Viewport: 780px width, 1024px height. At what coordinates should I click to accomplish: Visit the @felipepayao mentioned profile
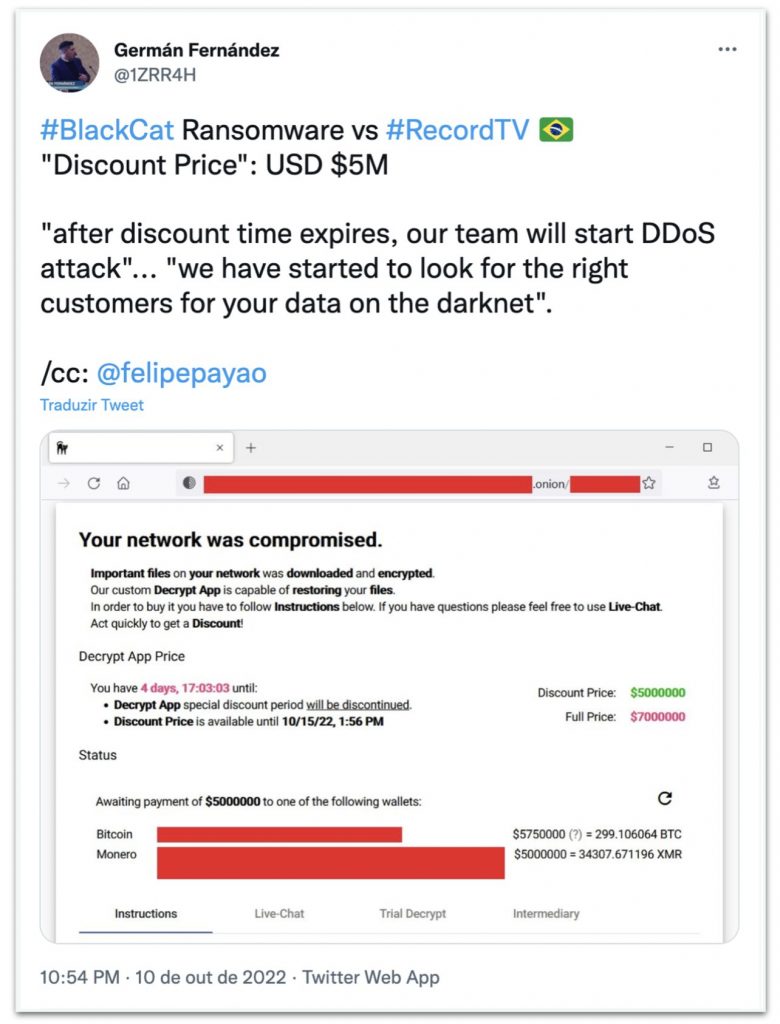pyautogui.click(x=181, y=373)
